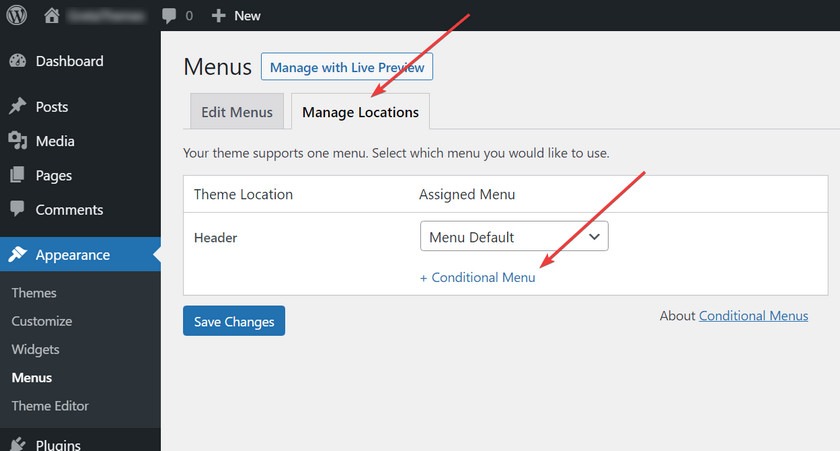Select the Manage Locations tab

[361, 111]
